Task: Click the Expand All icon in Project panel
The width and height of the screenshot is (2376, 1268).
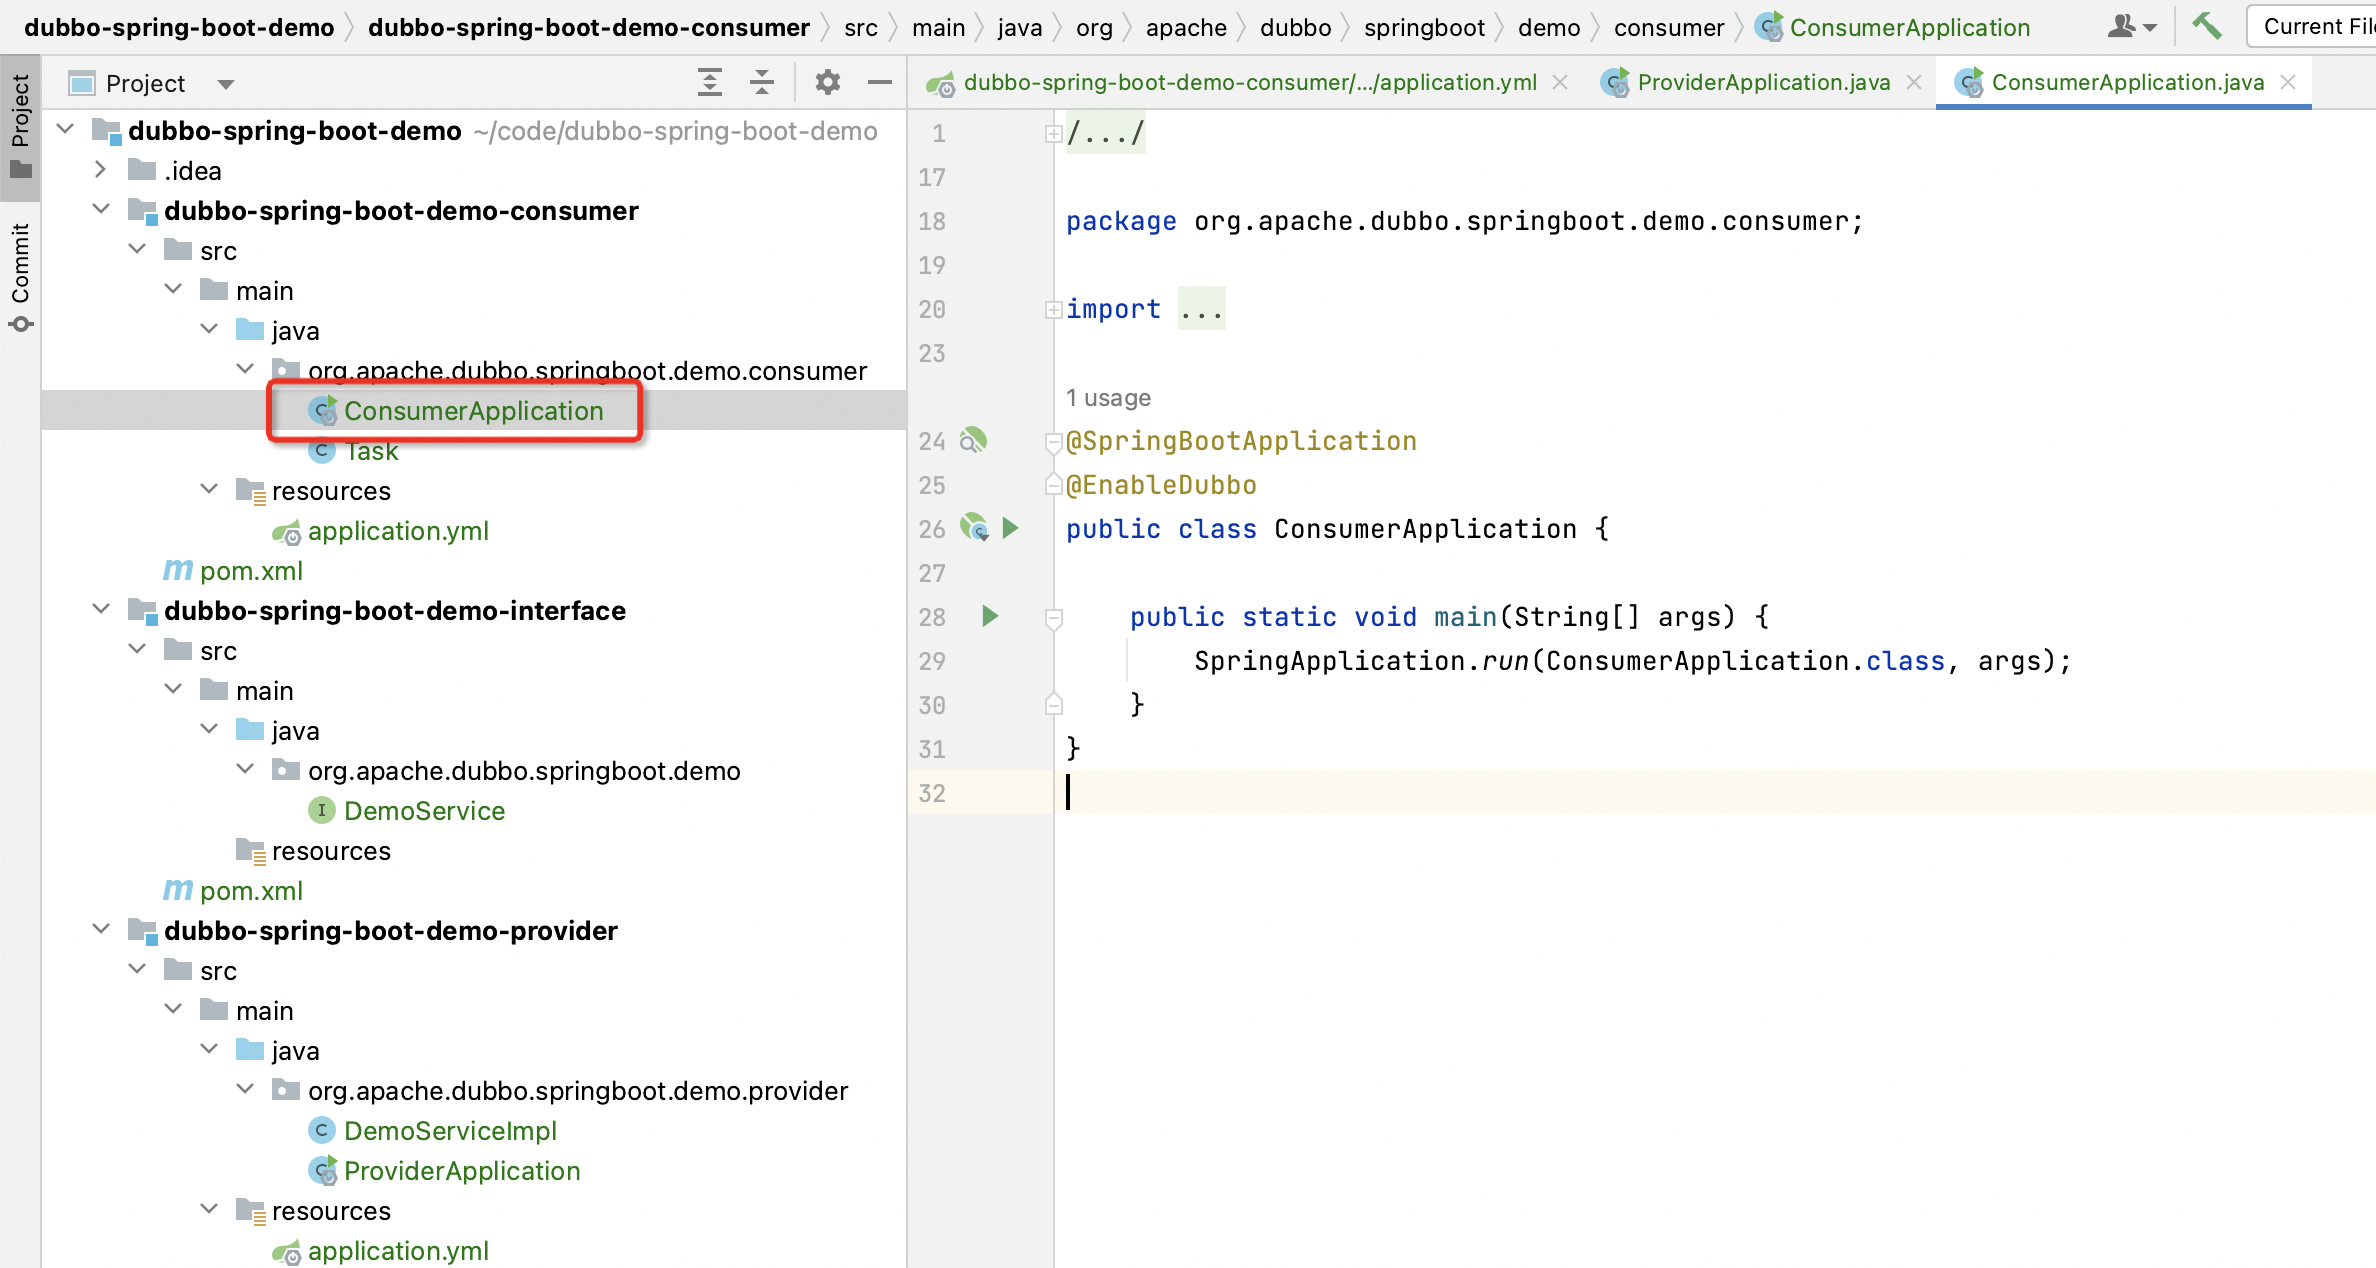Action: click(709, 83)
